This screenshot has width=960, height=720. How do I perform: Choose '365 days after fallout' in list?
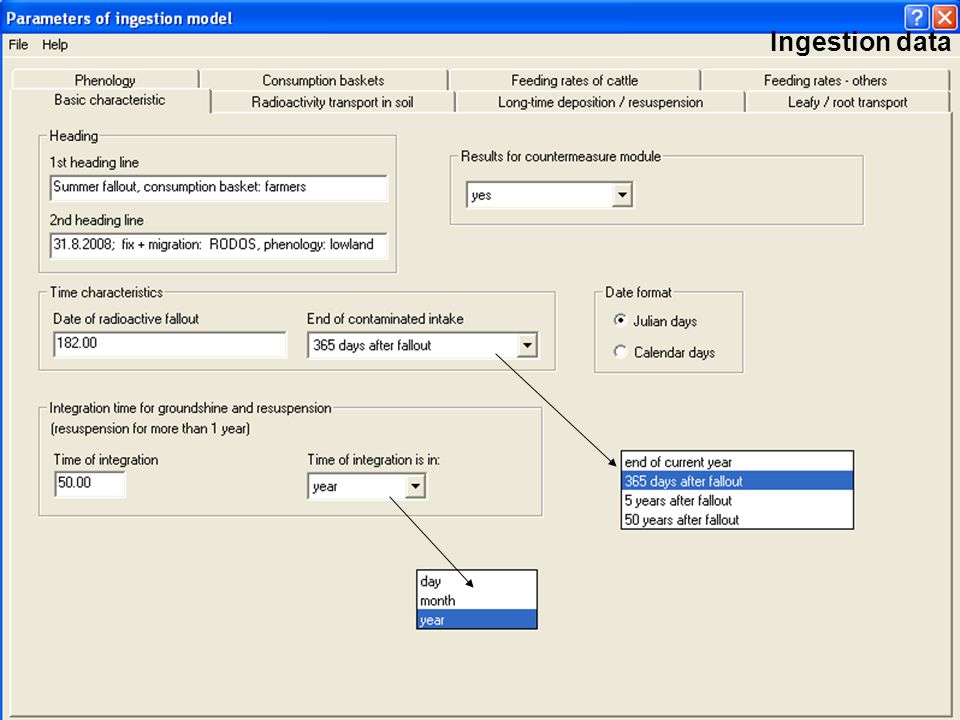coord(737,481)
